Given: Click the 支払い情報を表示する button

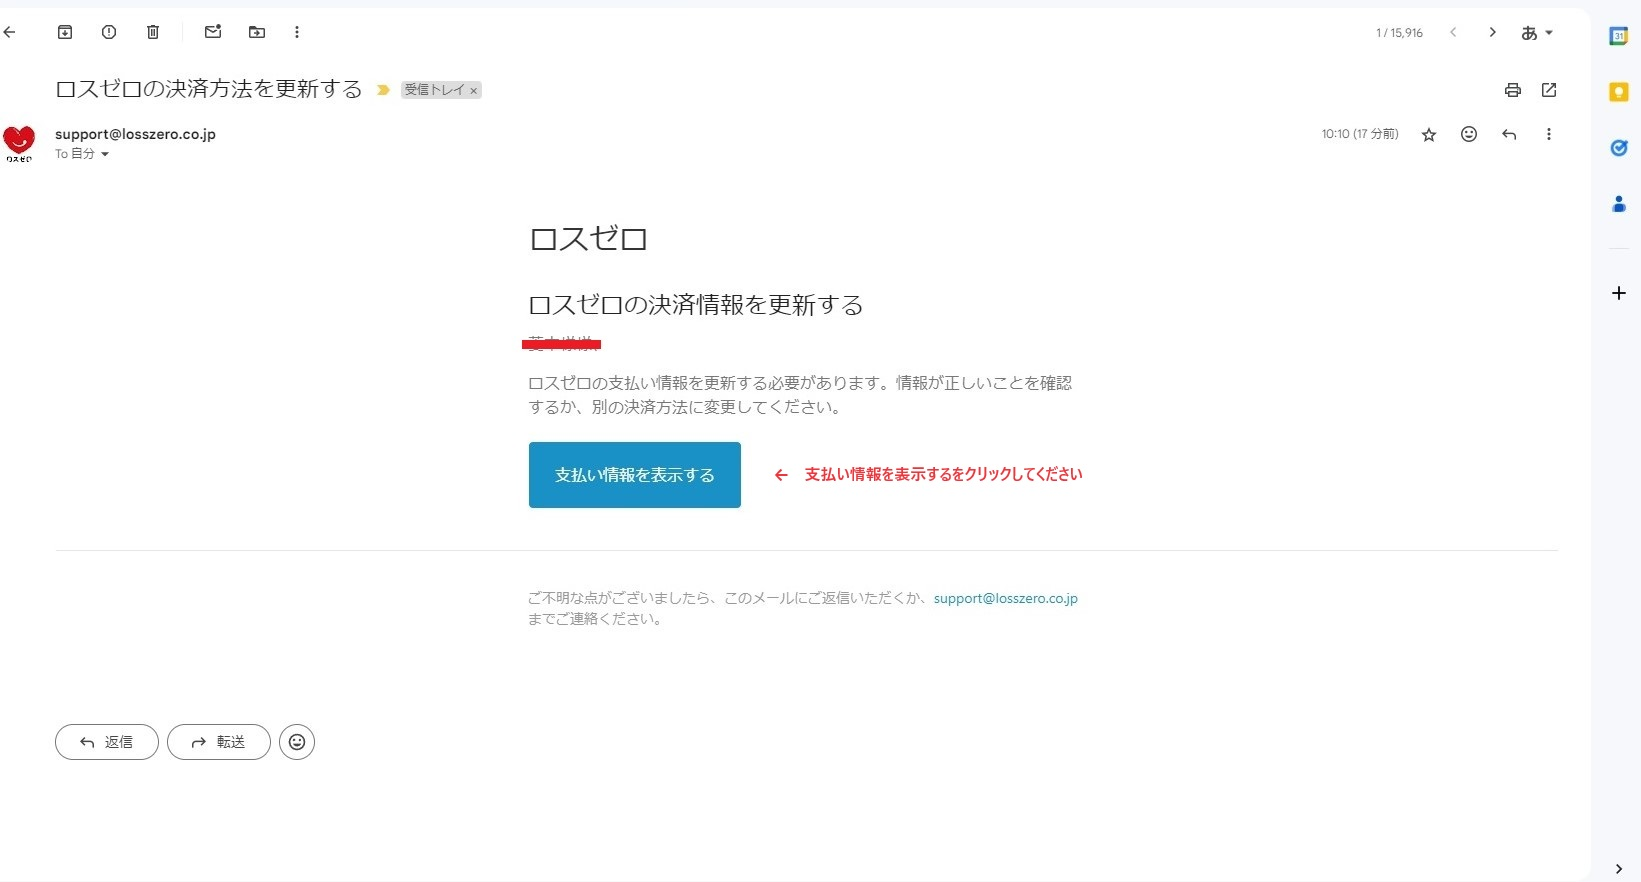Looking at the screenshot, I should [635, 475].
